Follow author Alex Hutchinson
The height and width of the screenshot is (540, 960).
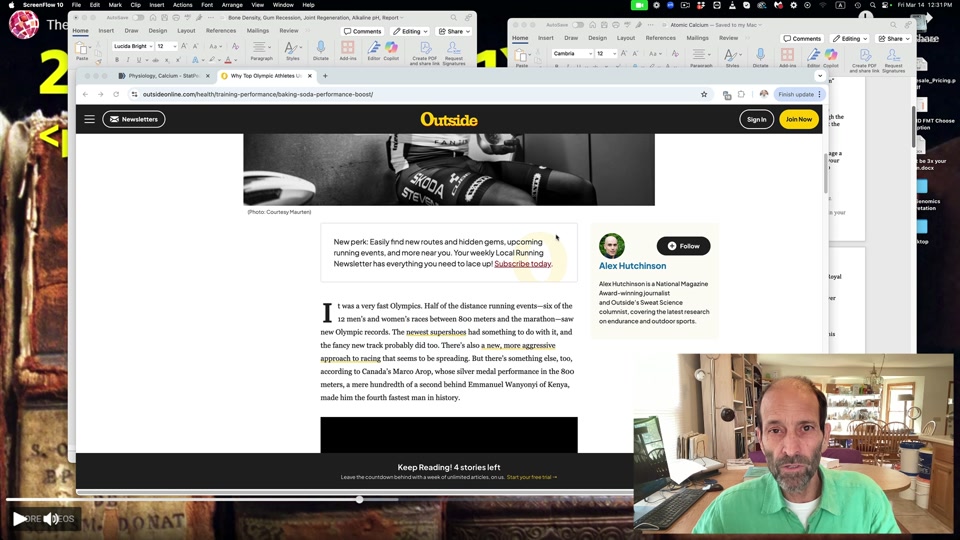[683, 246]
